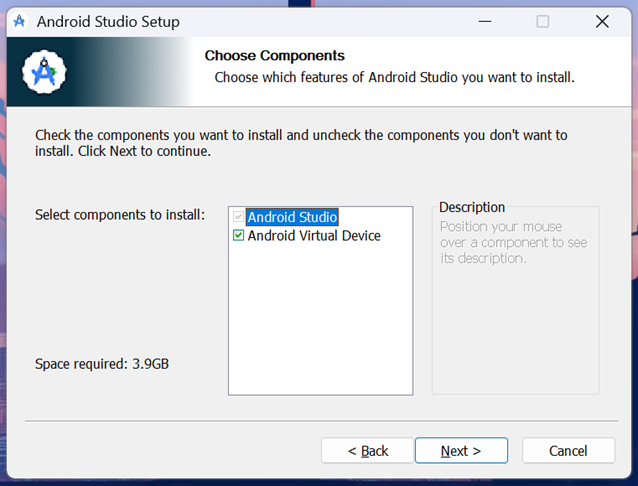Click the 'Choose Components' header title
Screen dimensions: 638x486
[275, 55]
